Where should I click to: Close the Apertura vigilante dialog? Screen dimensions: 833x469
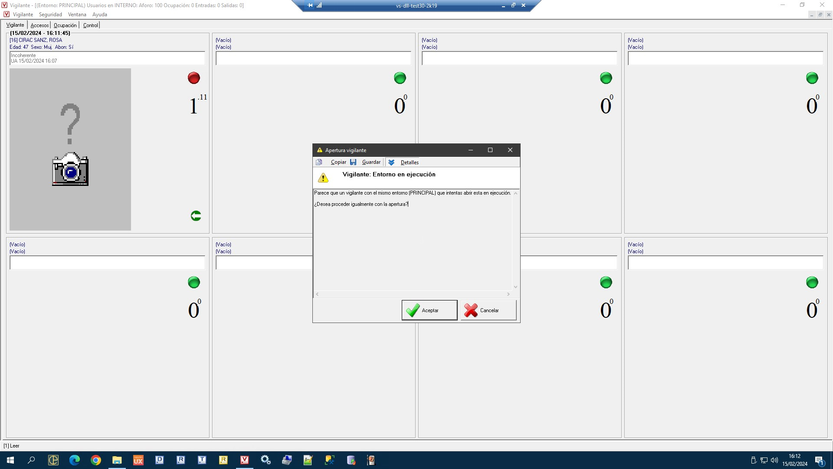click(510, 150)
